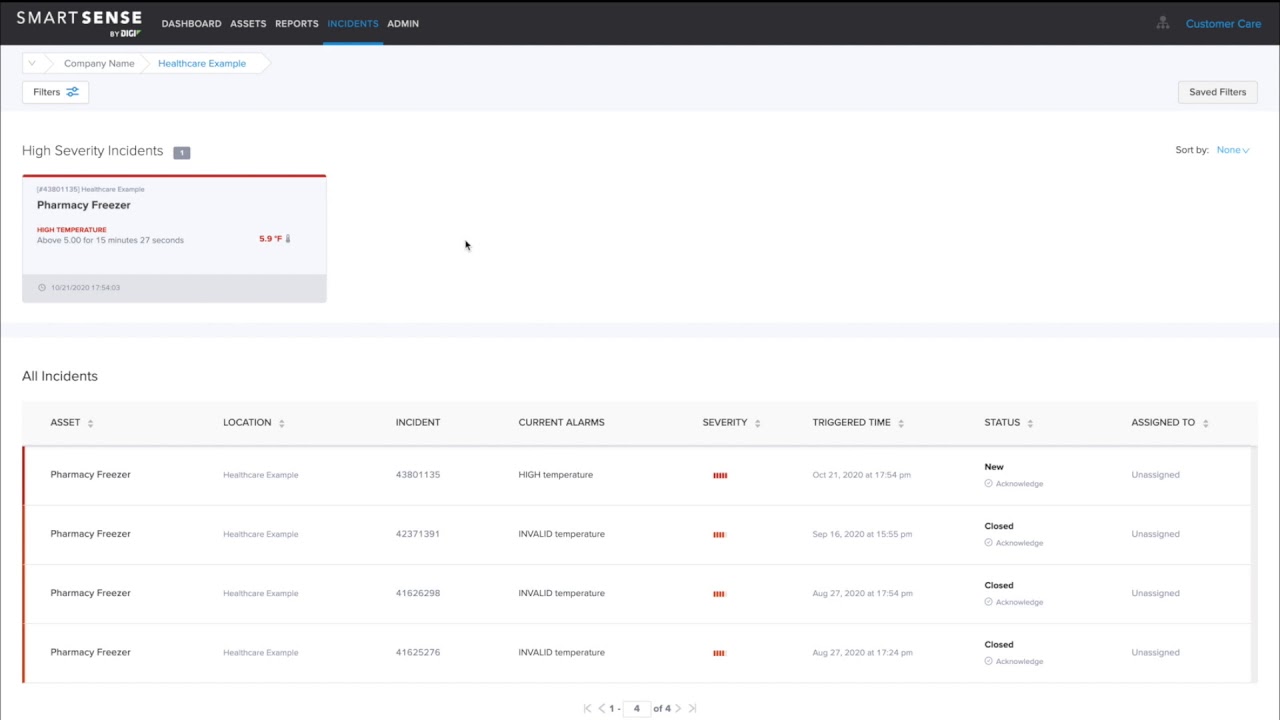Open the Assets tab
The width and height of the screenshot is (1280, 720).
(x=248, y=23)
